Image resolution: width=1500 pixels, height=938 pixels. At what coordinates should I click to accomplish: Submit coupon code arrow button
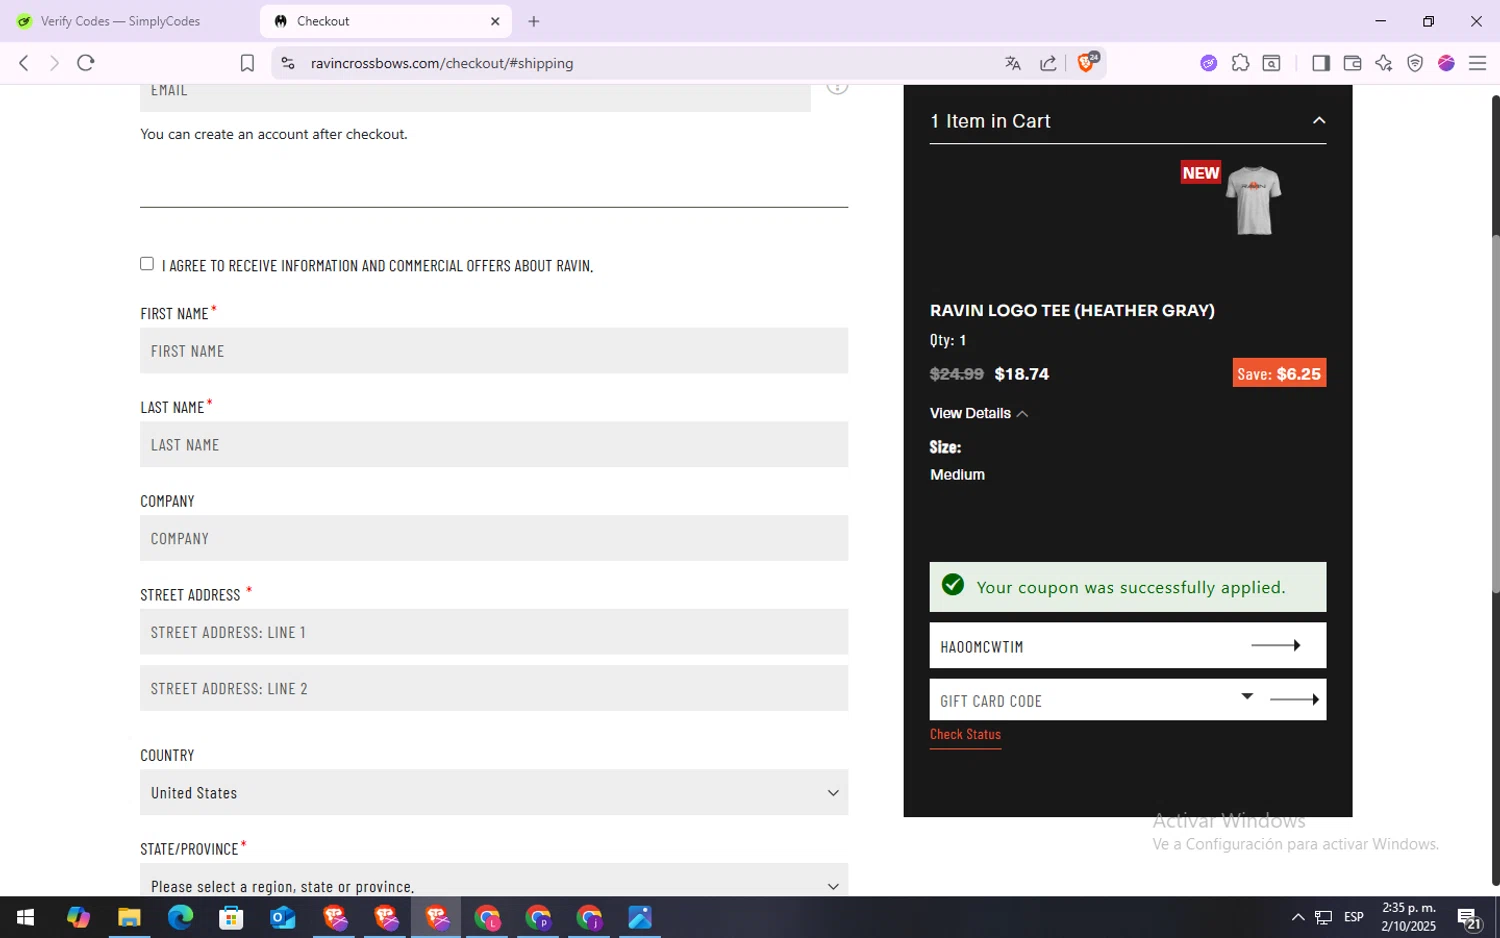tap(1277, 646)
